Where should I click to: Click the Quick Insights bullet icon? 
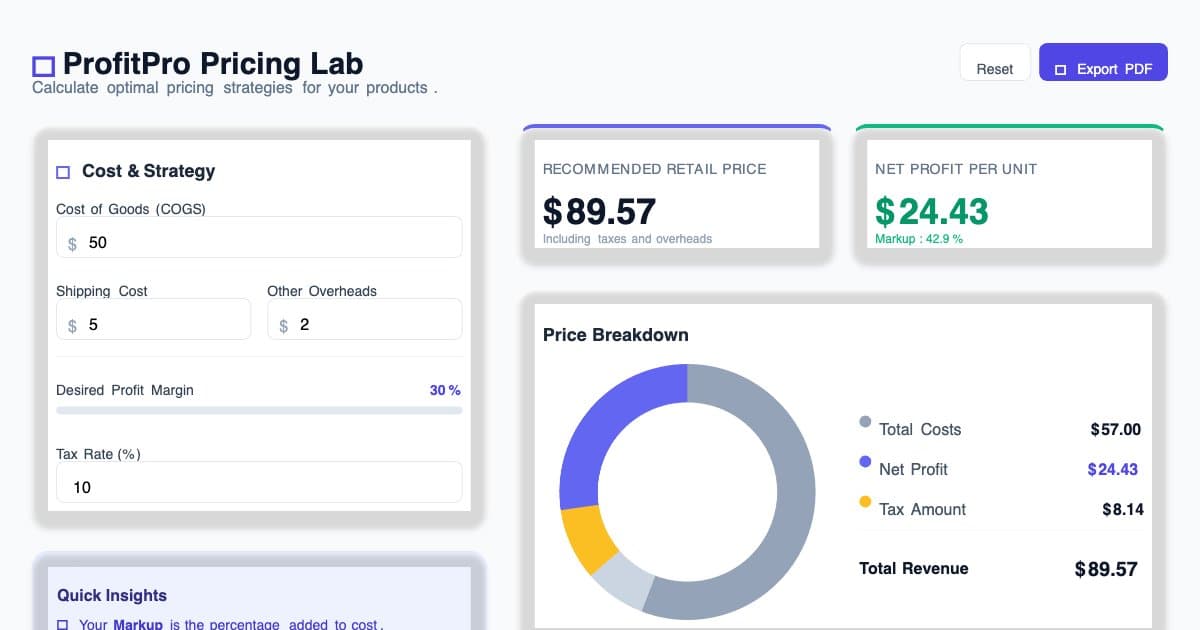pos(62,624)
